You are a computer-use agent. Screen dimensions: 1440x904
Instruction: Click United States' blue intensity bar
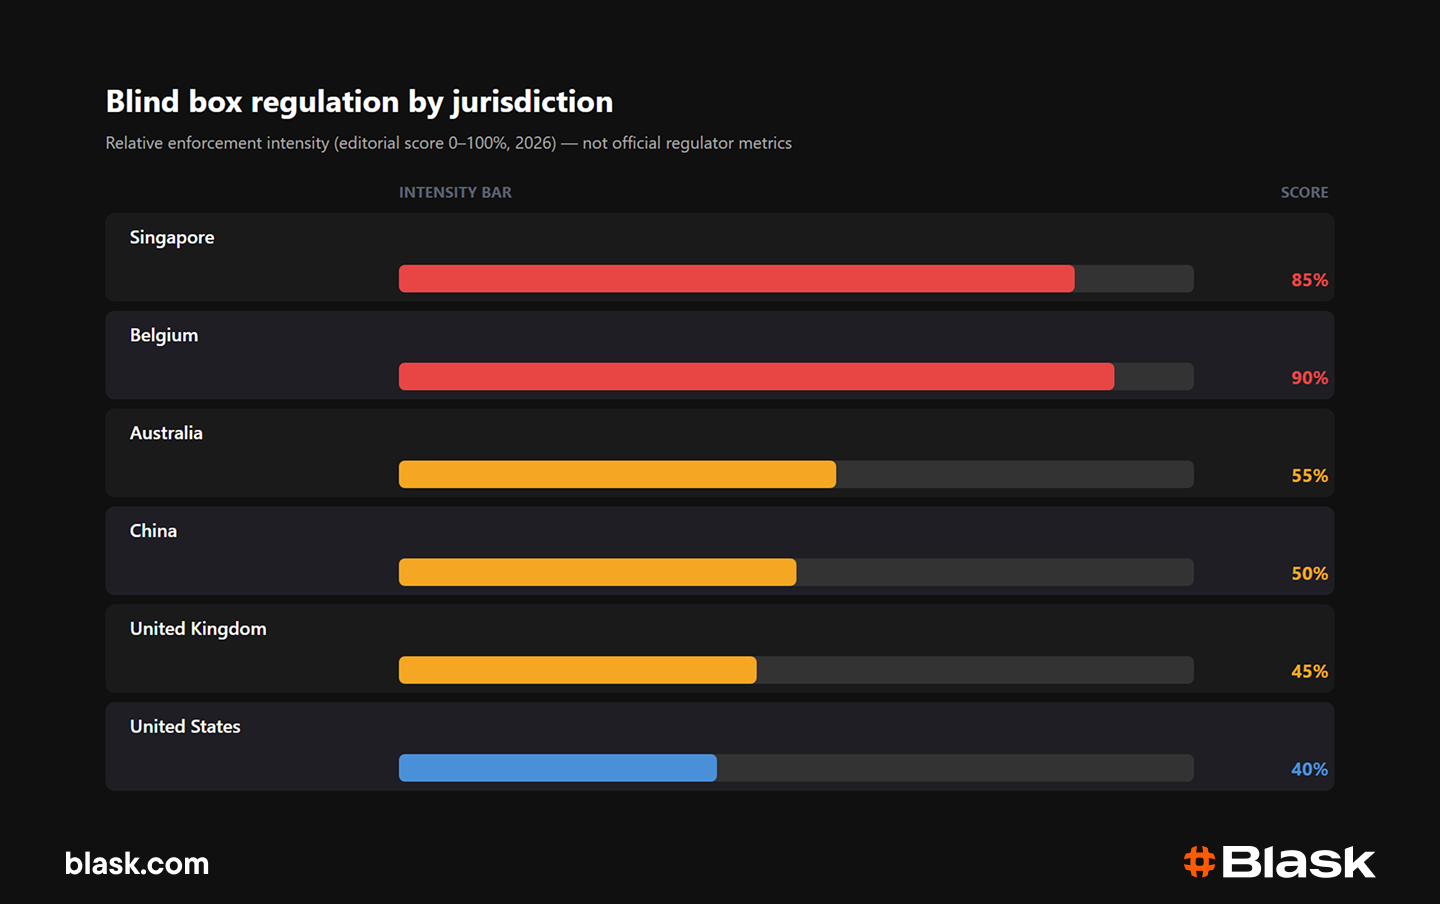[558, 768]
